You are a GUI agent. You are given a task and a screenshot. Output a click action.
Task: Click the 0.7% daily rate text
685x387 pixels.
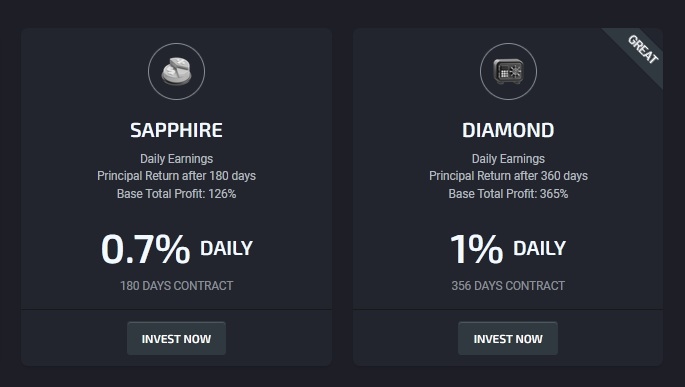click(x=145, y=249)
